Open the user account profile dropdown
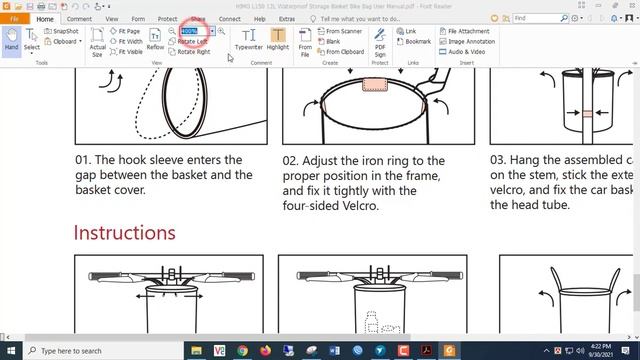Screen dimensions: 640x360 tap(631, 18)
